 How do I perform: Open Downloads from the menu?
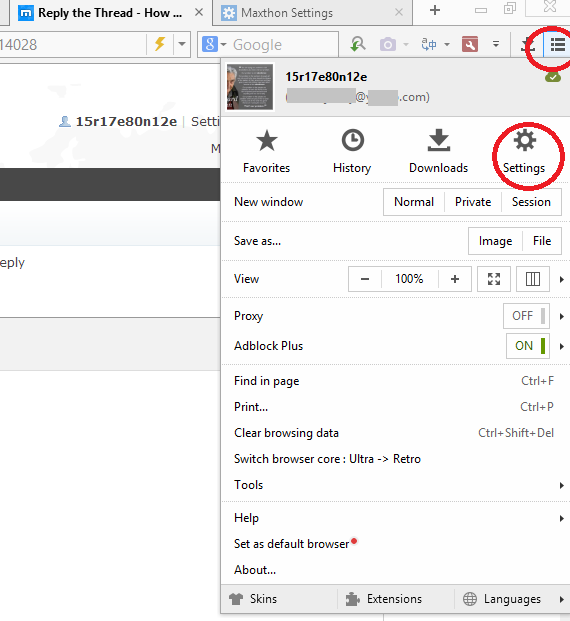(438, 152)
